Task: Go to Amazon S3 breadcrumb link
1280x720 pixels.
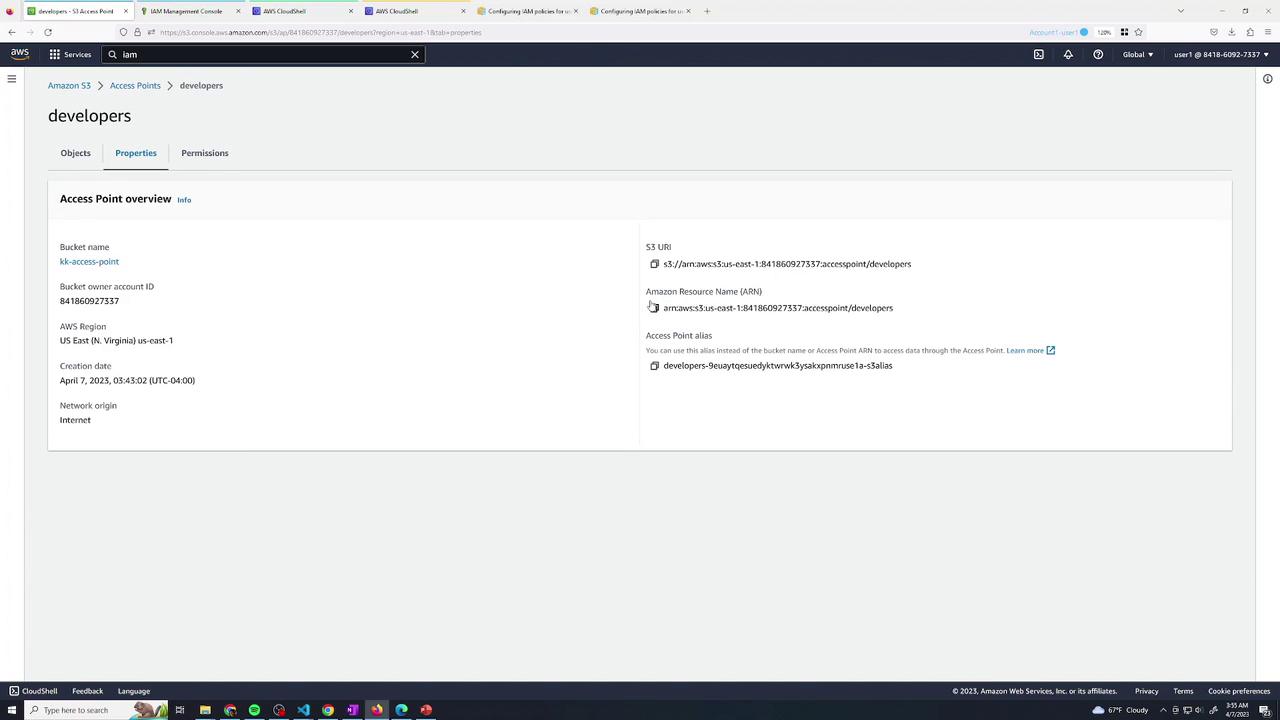Action: (x=69, y=85)
